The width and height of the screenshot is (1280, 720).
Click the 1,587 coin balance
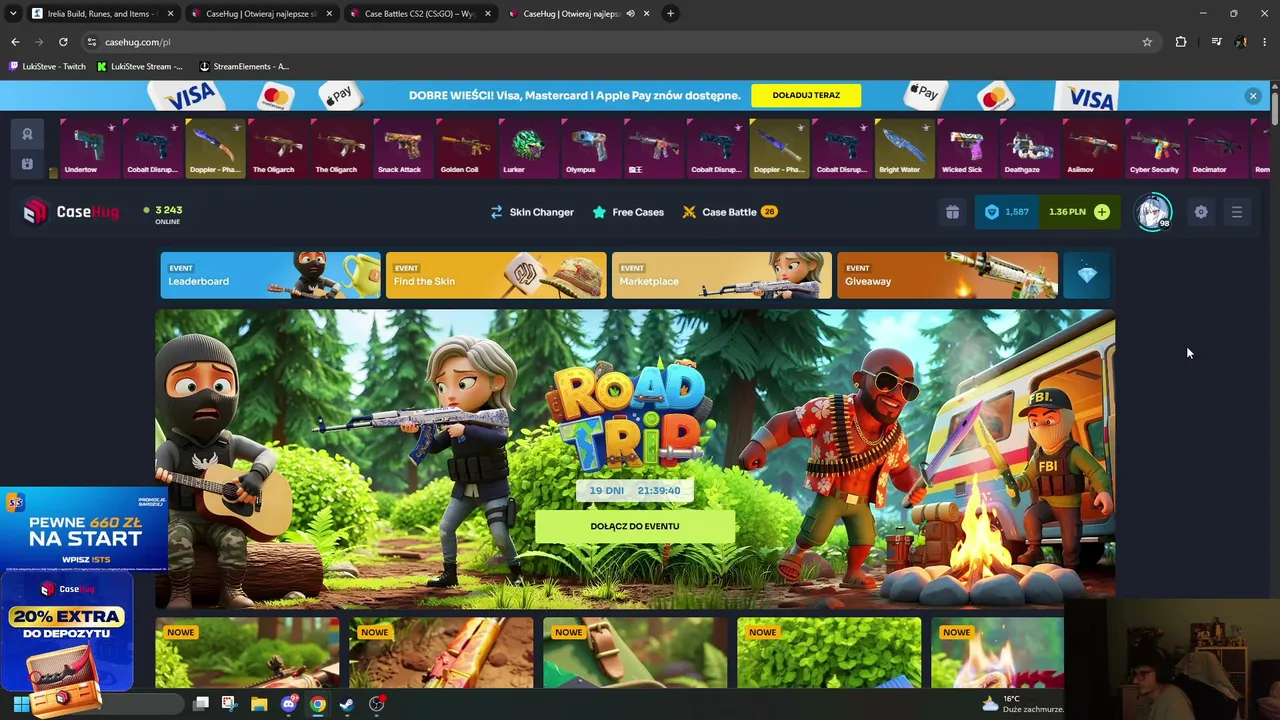(1007, 212)
